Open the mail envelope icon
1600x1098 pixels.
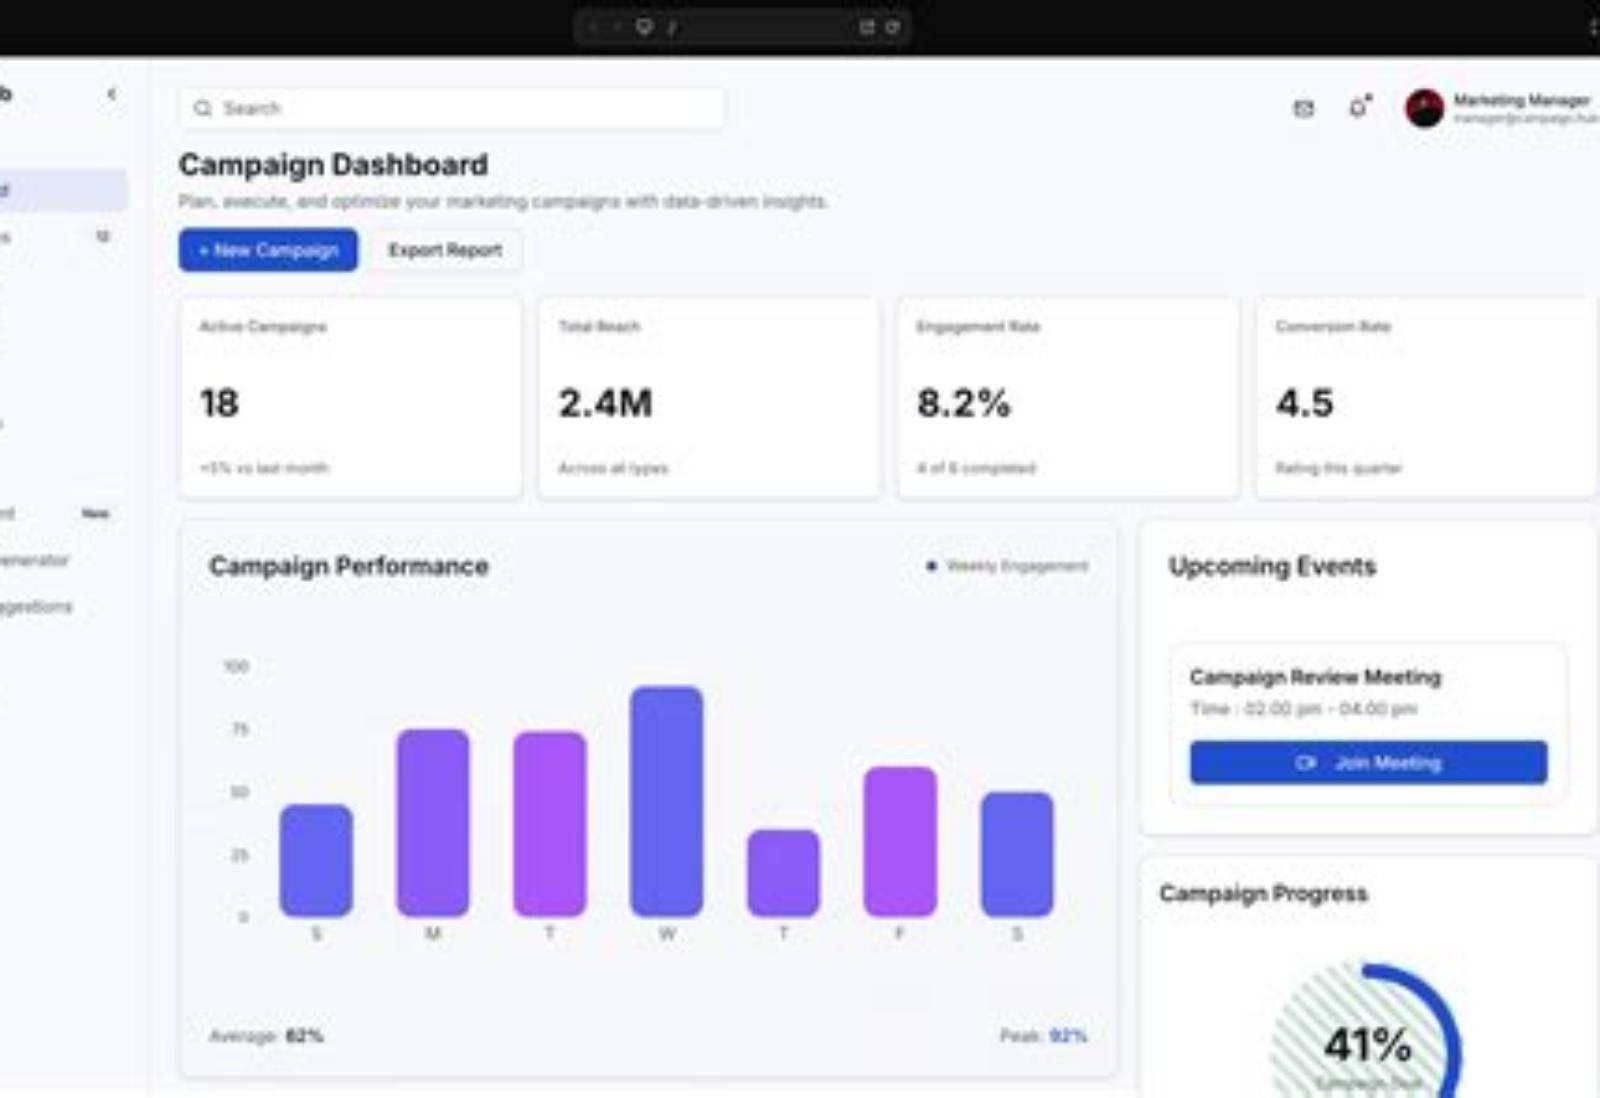[x=1303, y=108]
